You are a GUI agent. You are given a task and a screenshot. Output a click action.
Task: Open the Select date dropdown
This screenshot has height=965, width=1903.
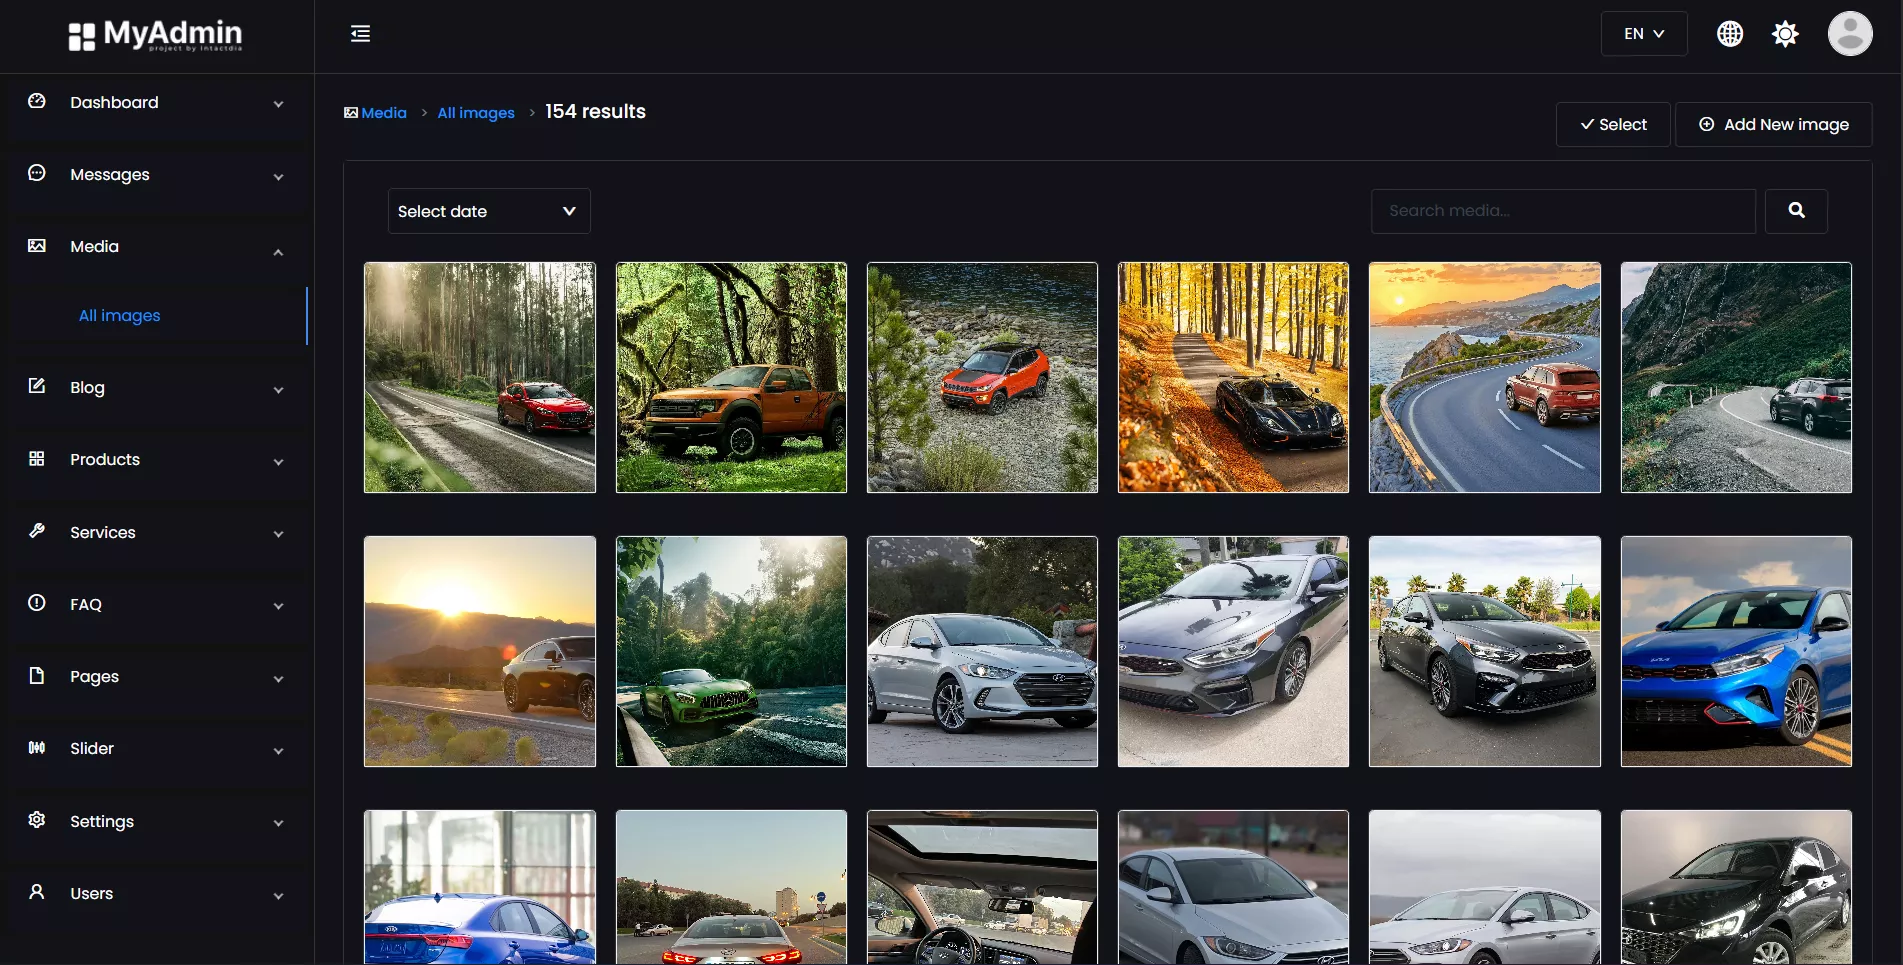[x=488, y=211]
